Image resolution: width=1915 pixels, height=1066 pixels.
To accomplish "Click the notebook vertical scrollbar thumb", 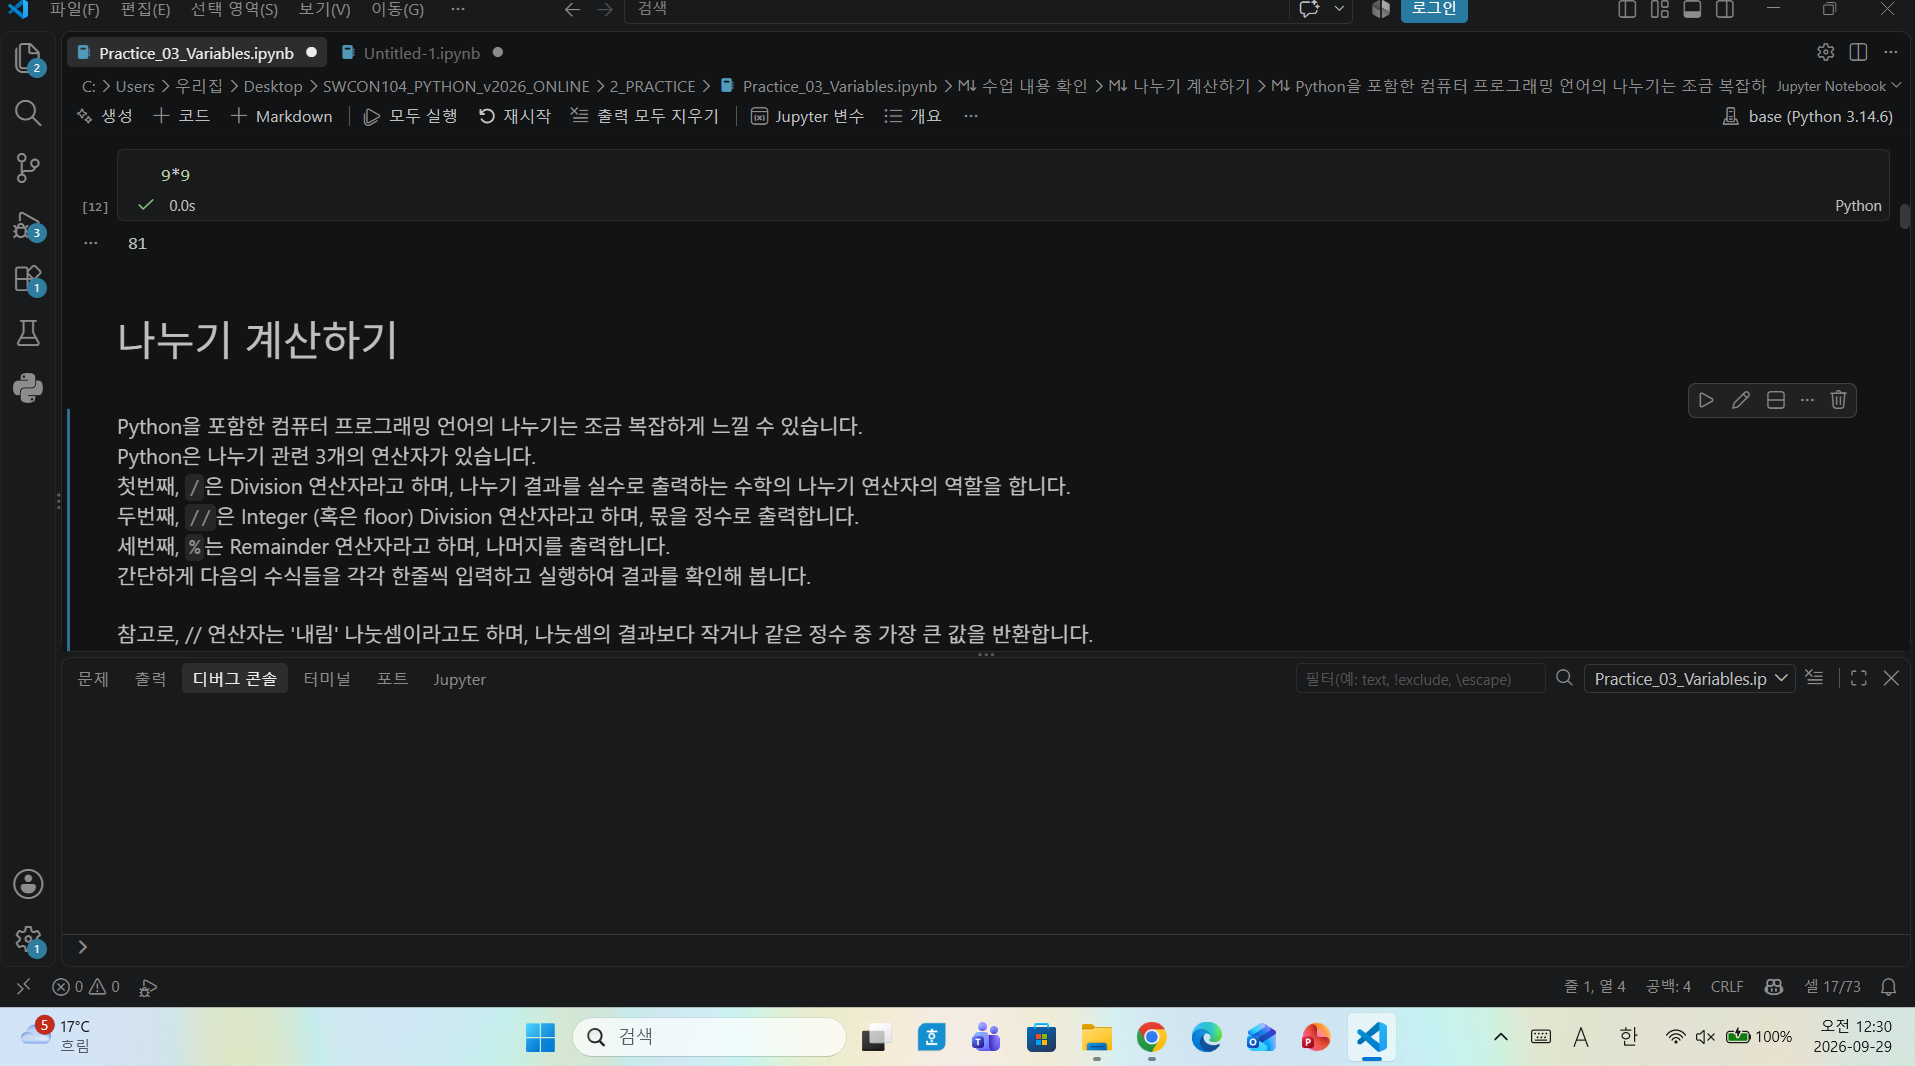I will (x=1905, y=217).
